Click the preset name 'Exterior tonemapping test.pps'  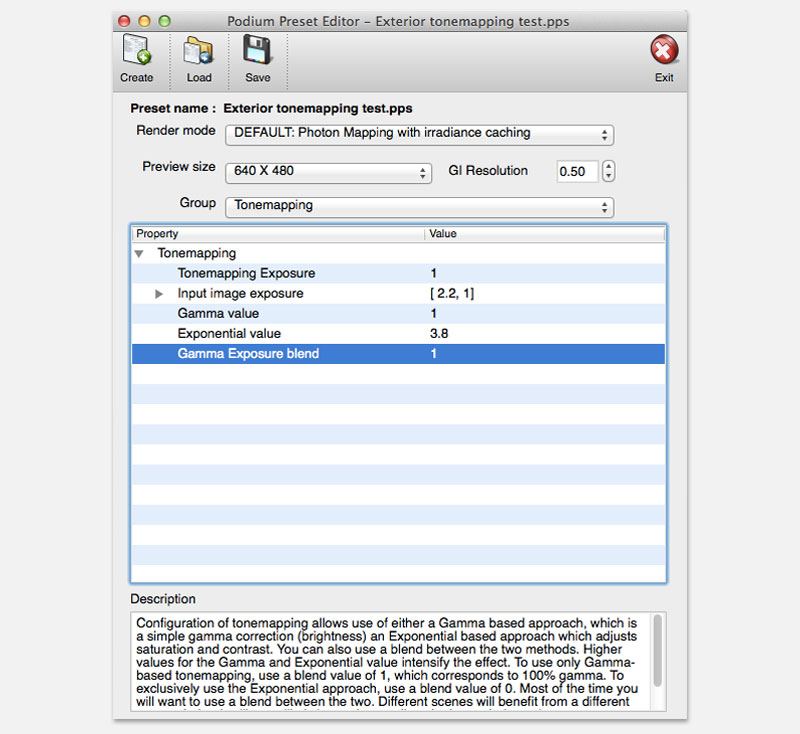tap(318, 109)
